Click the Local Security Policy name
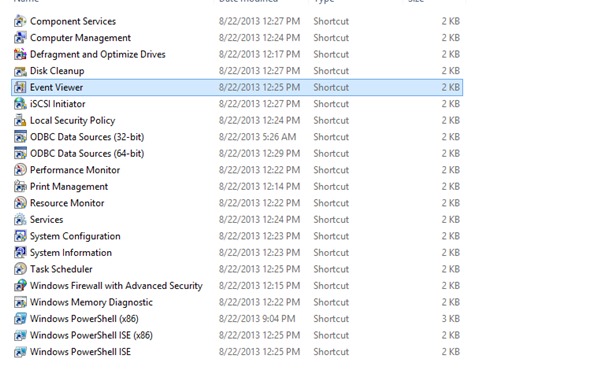The height and width of the screenshot is (388, 600). coord(72,121)
